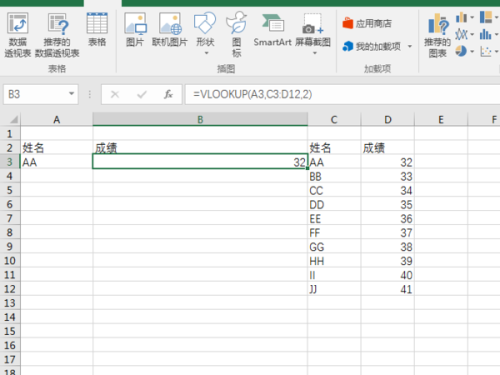Open Recommended PivotTables (推荐的数据透视表)

[x=57, y=35]
